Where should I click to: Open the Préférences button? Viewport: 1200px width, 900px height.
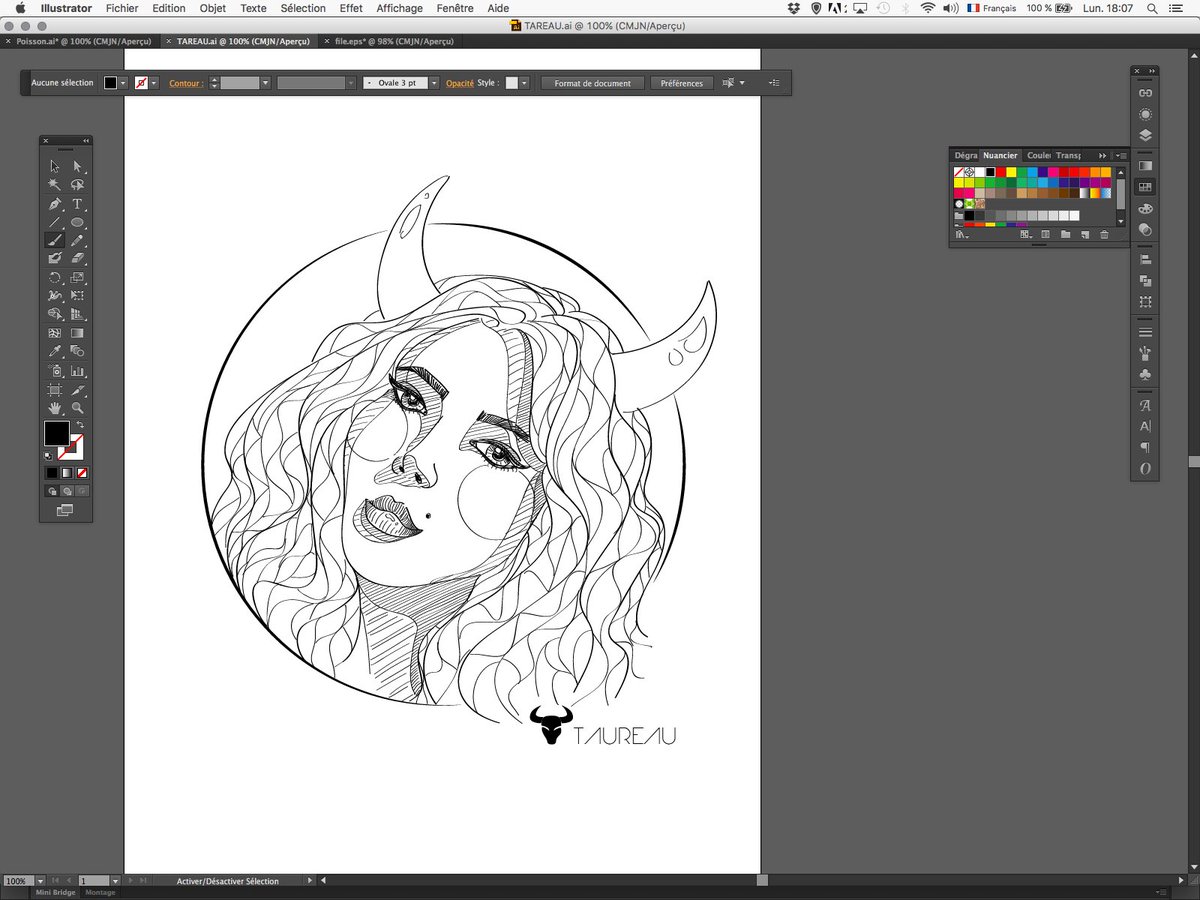[x=681, y=83]
